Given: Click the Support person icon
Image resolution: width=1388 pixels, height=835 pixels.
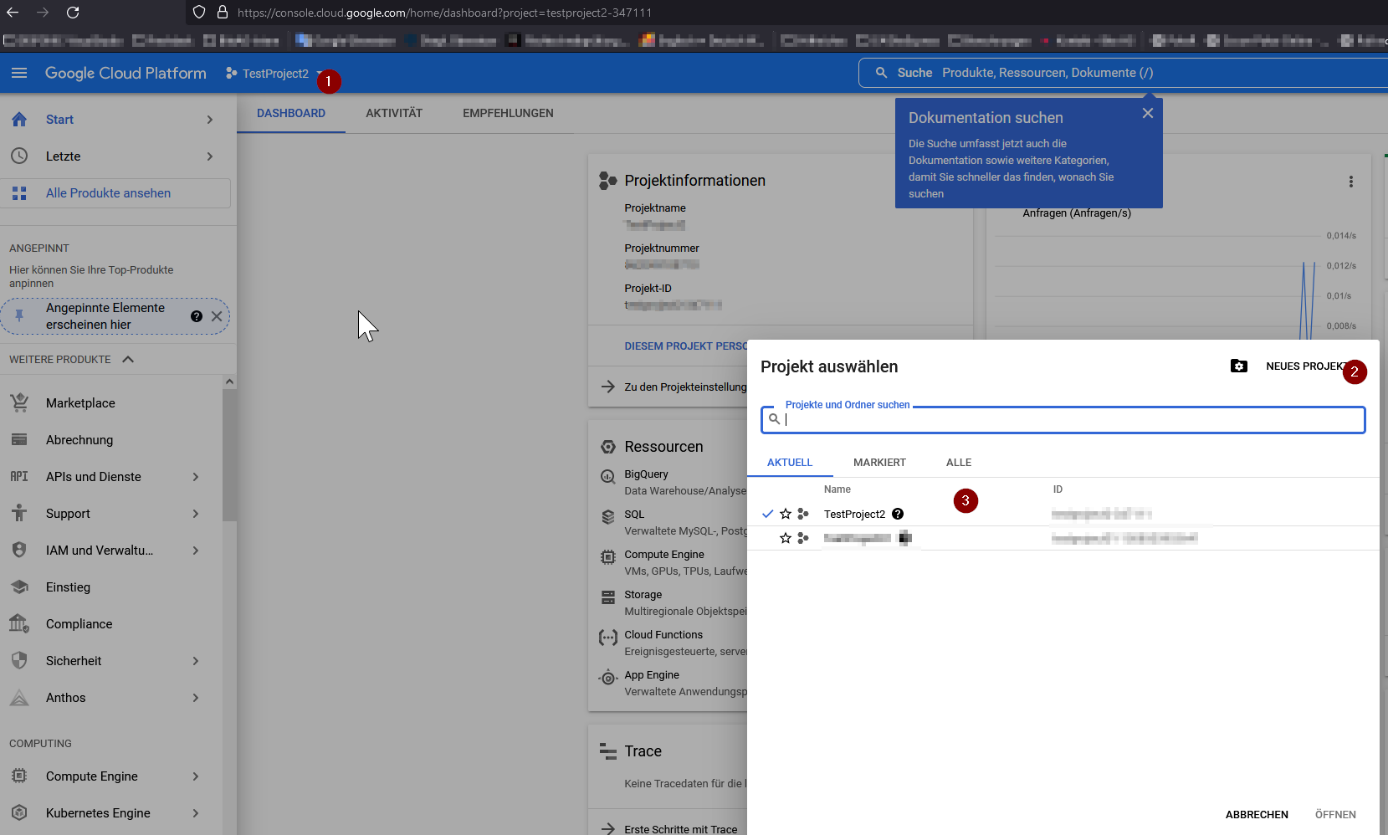Looking at the screenshot, I should (x=19, y=513).
